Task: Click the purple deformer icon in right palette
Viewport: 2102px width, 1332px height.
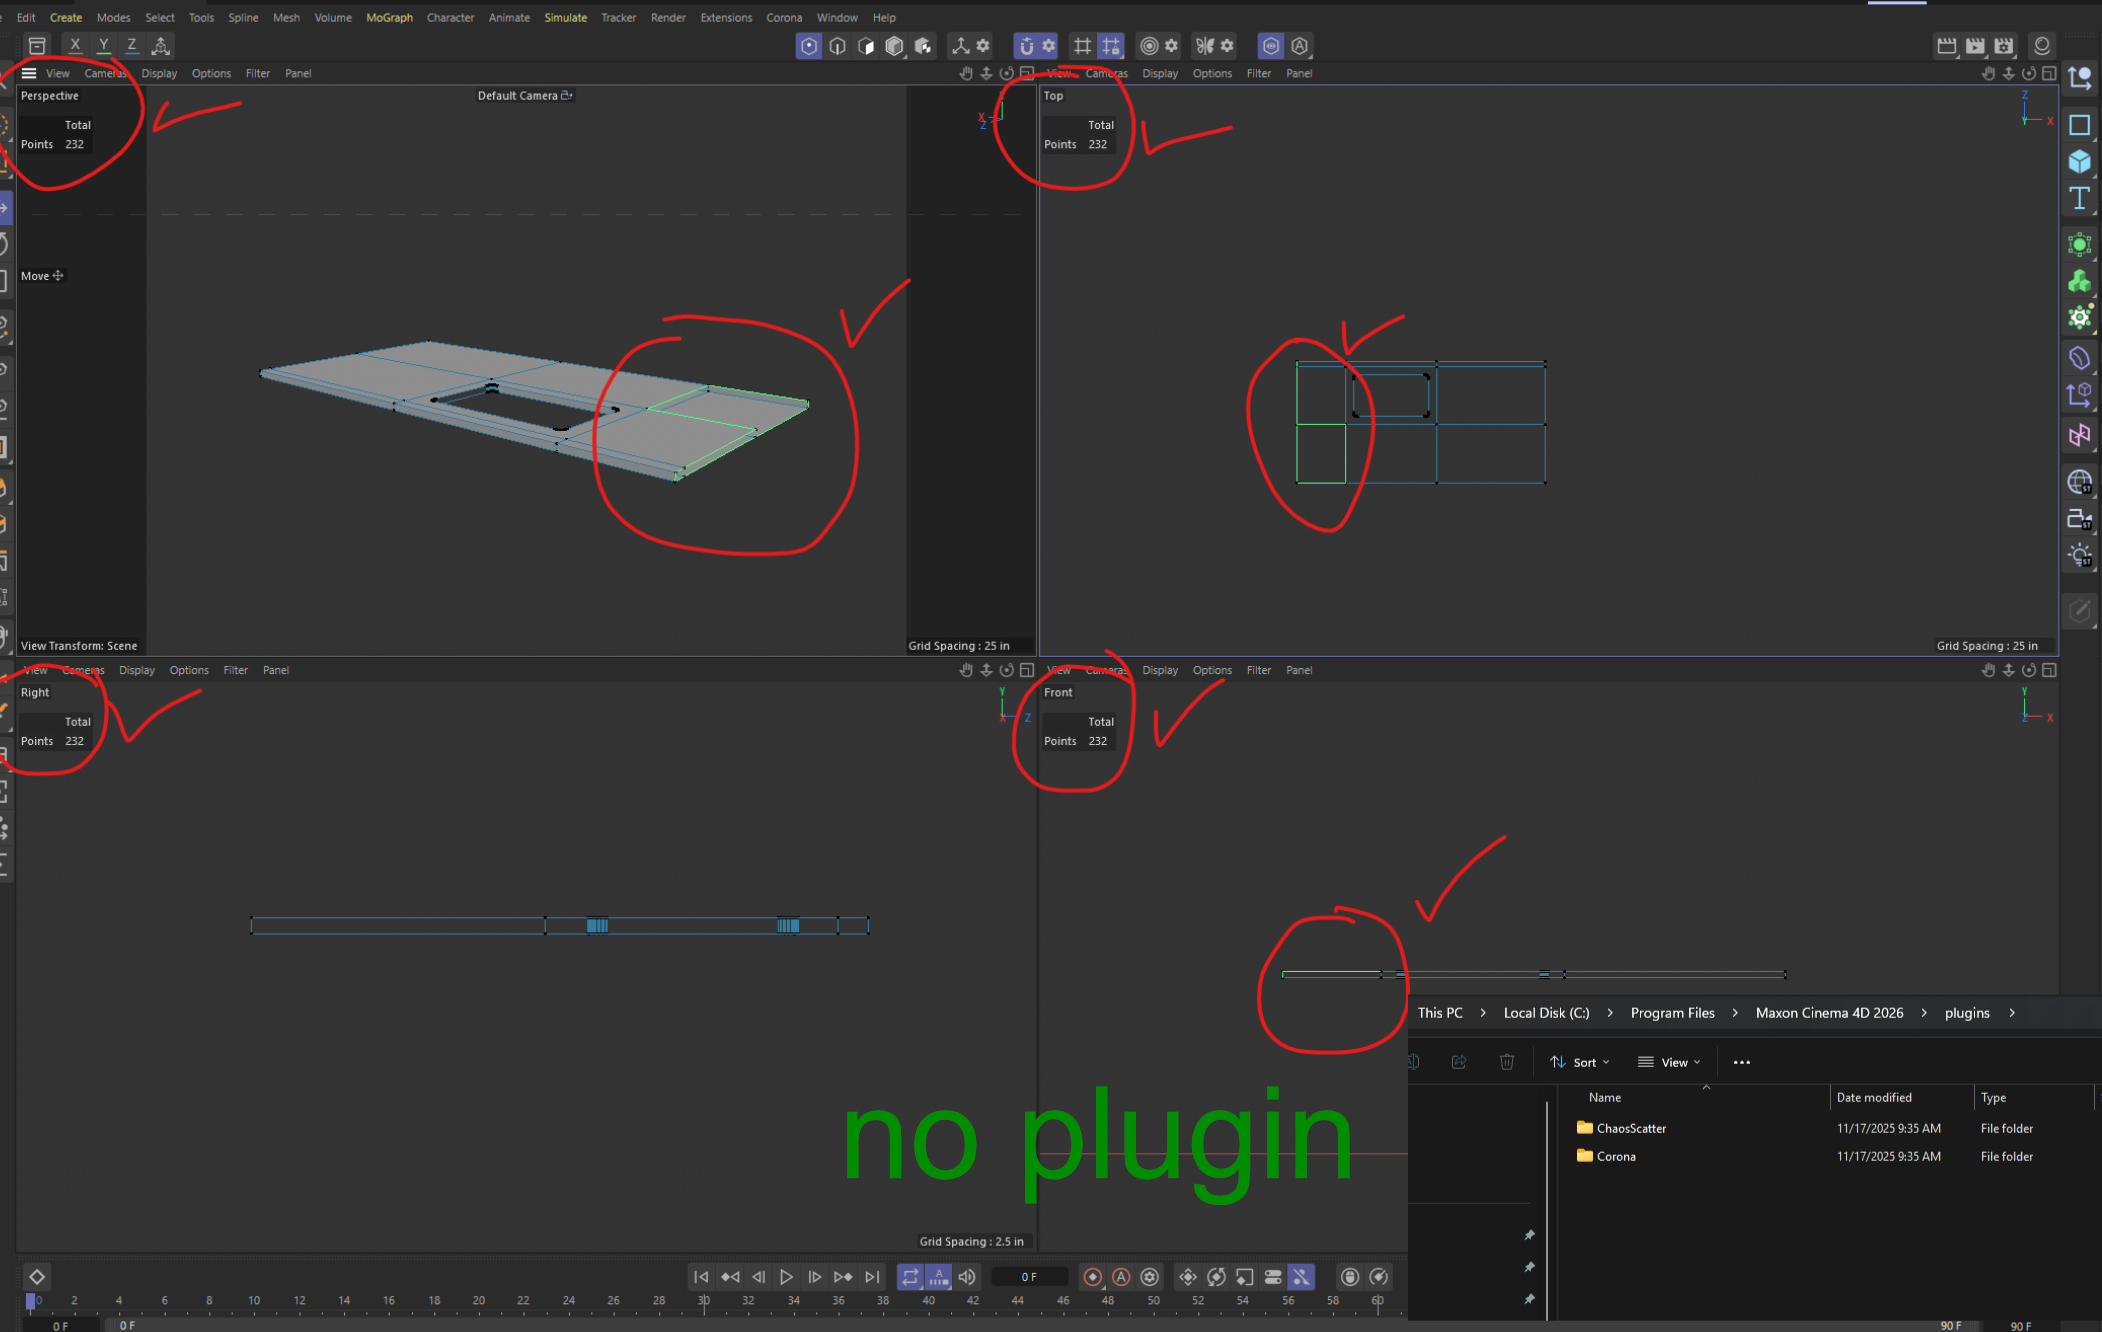Action: coord(2080,358)
